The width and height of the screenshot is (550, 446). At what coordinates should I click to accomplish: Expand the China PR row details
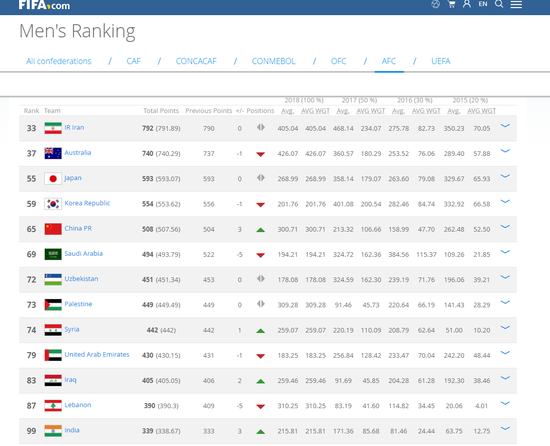[x=505, y=227]
